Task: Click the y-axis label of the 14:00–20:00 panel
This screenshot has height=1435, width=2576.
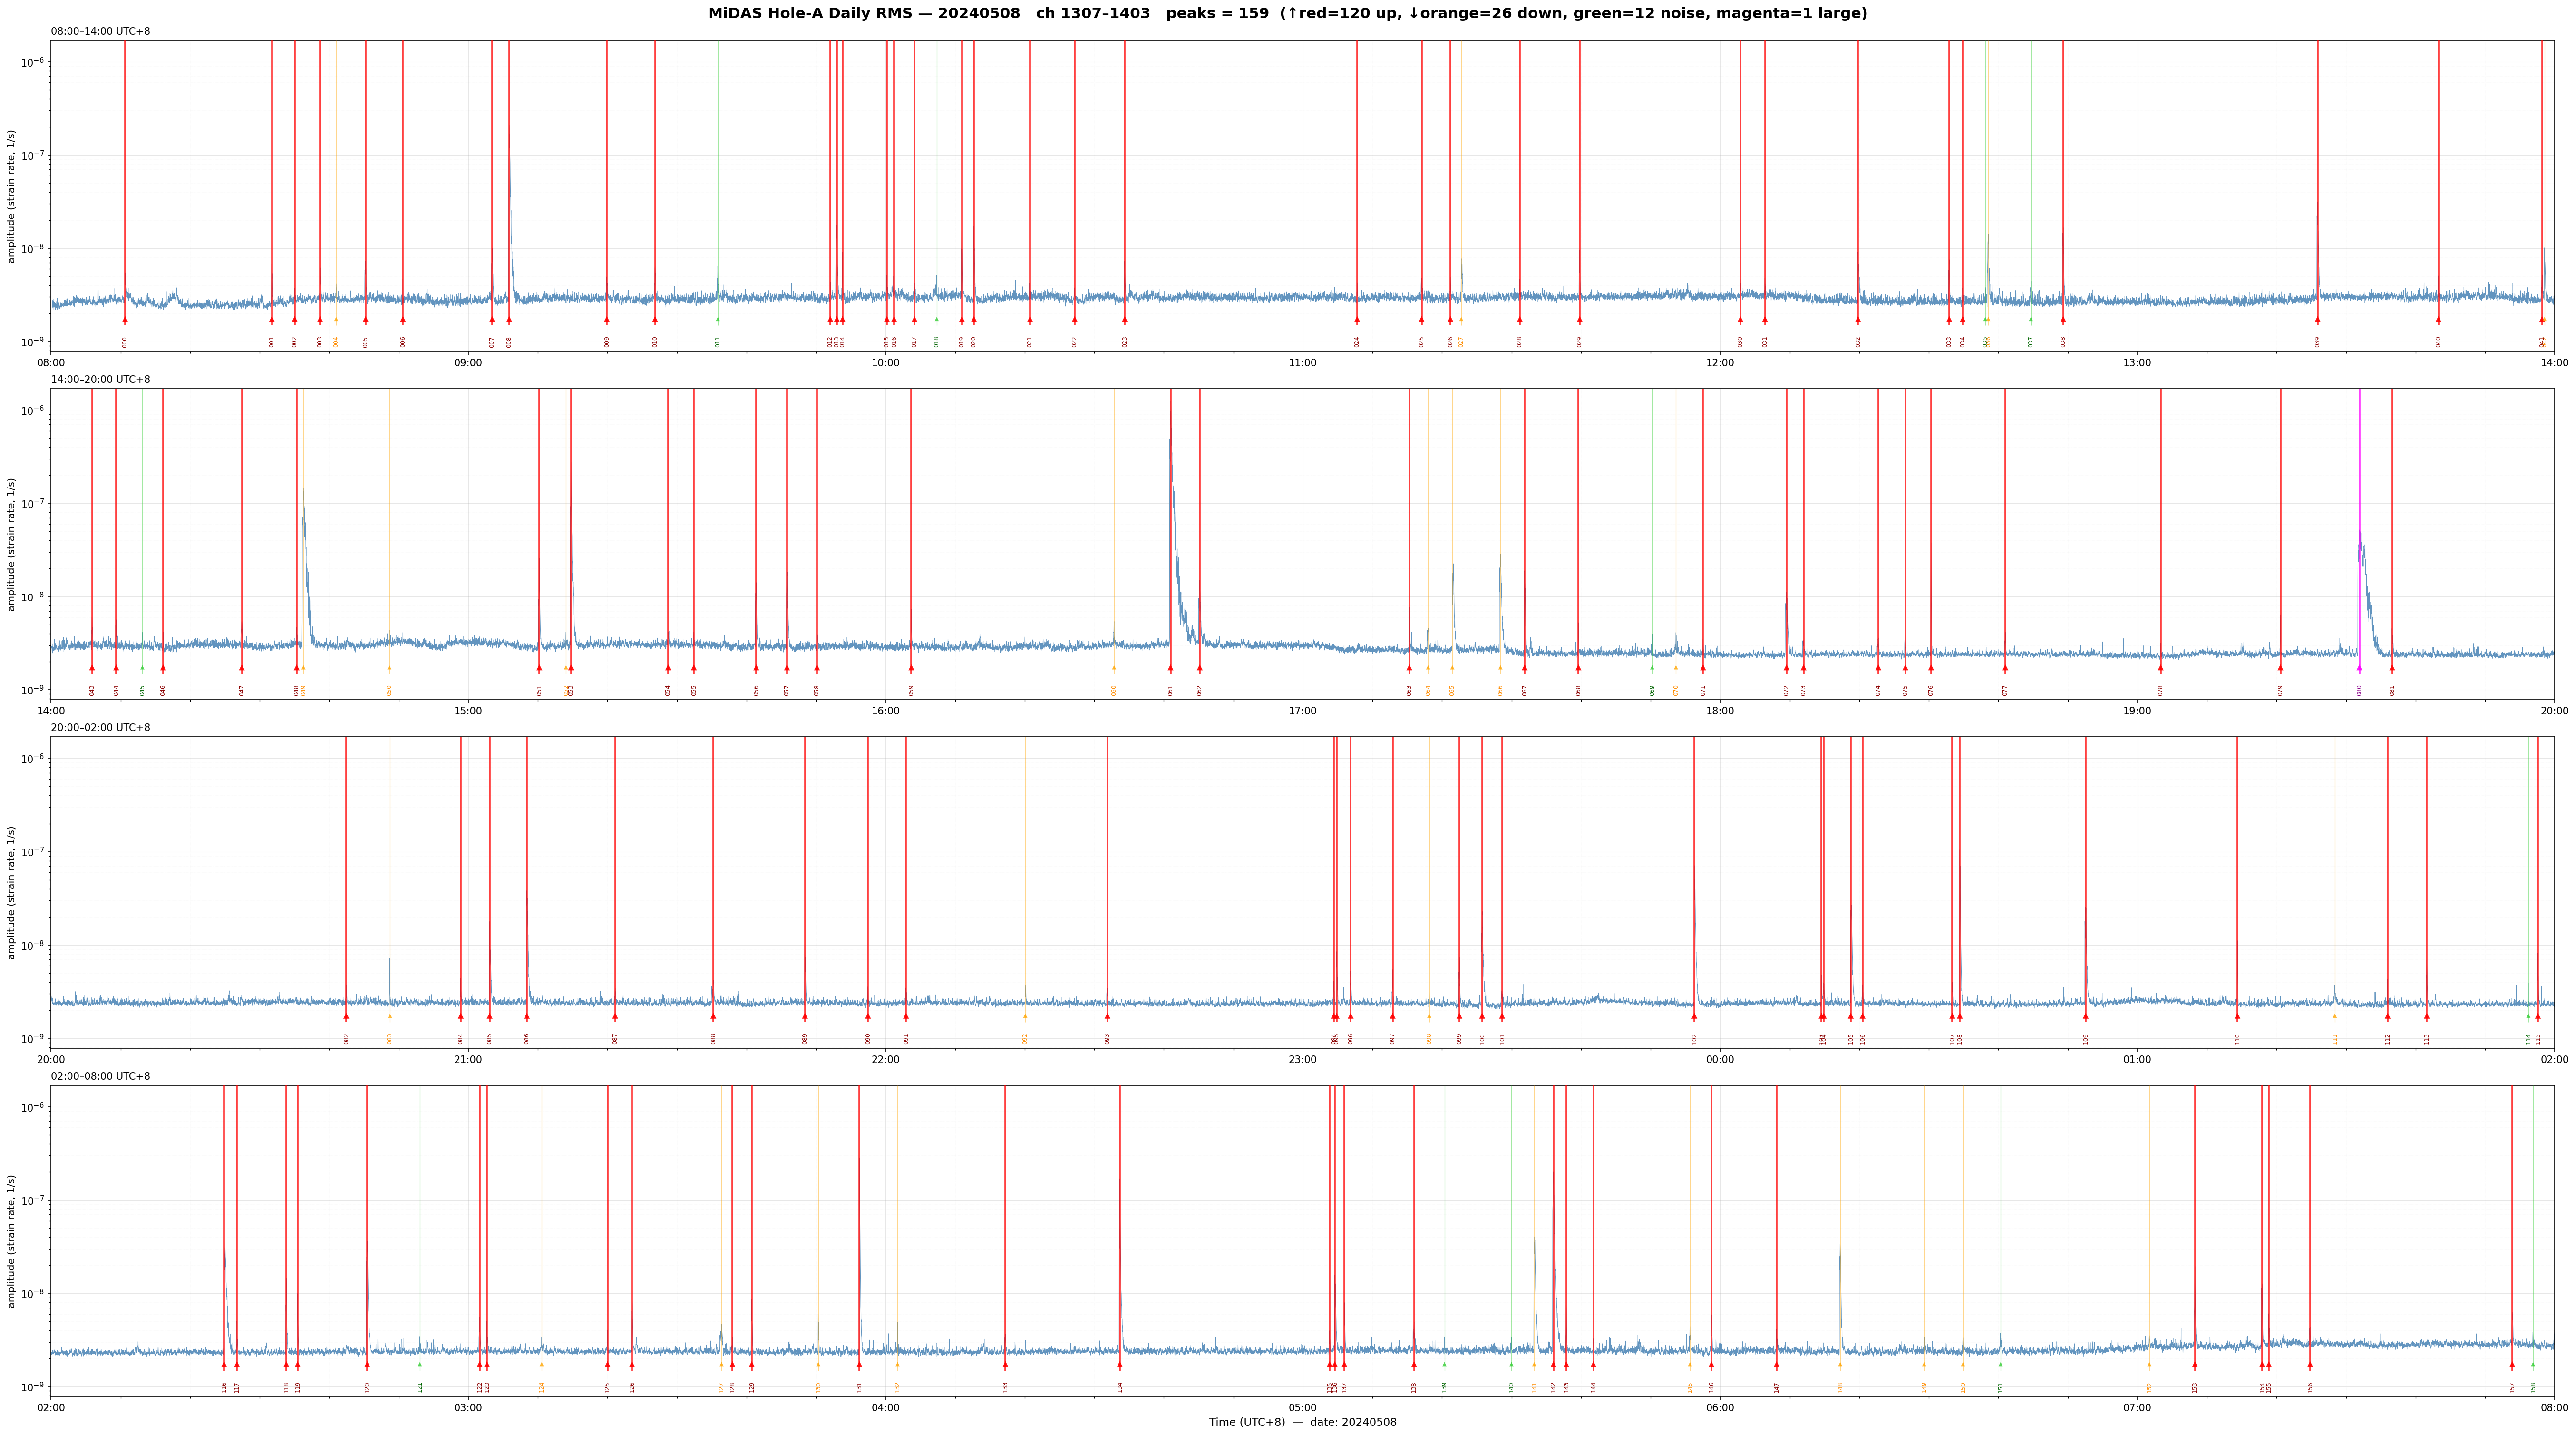Action: [12, 544]
